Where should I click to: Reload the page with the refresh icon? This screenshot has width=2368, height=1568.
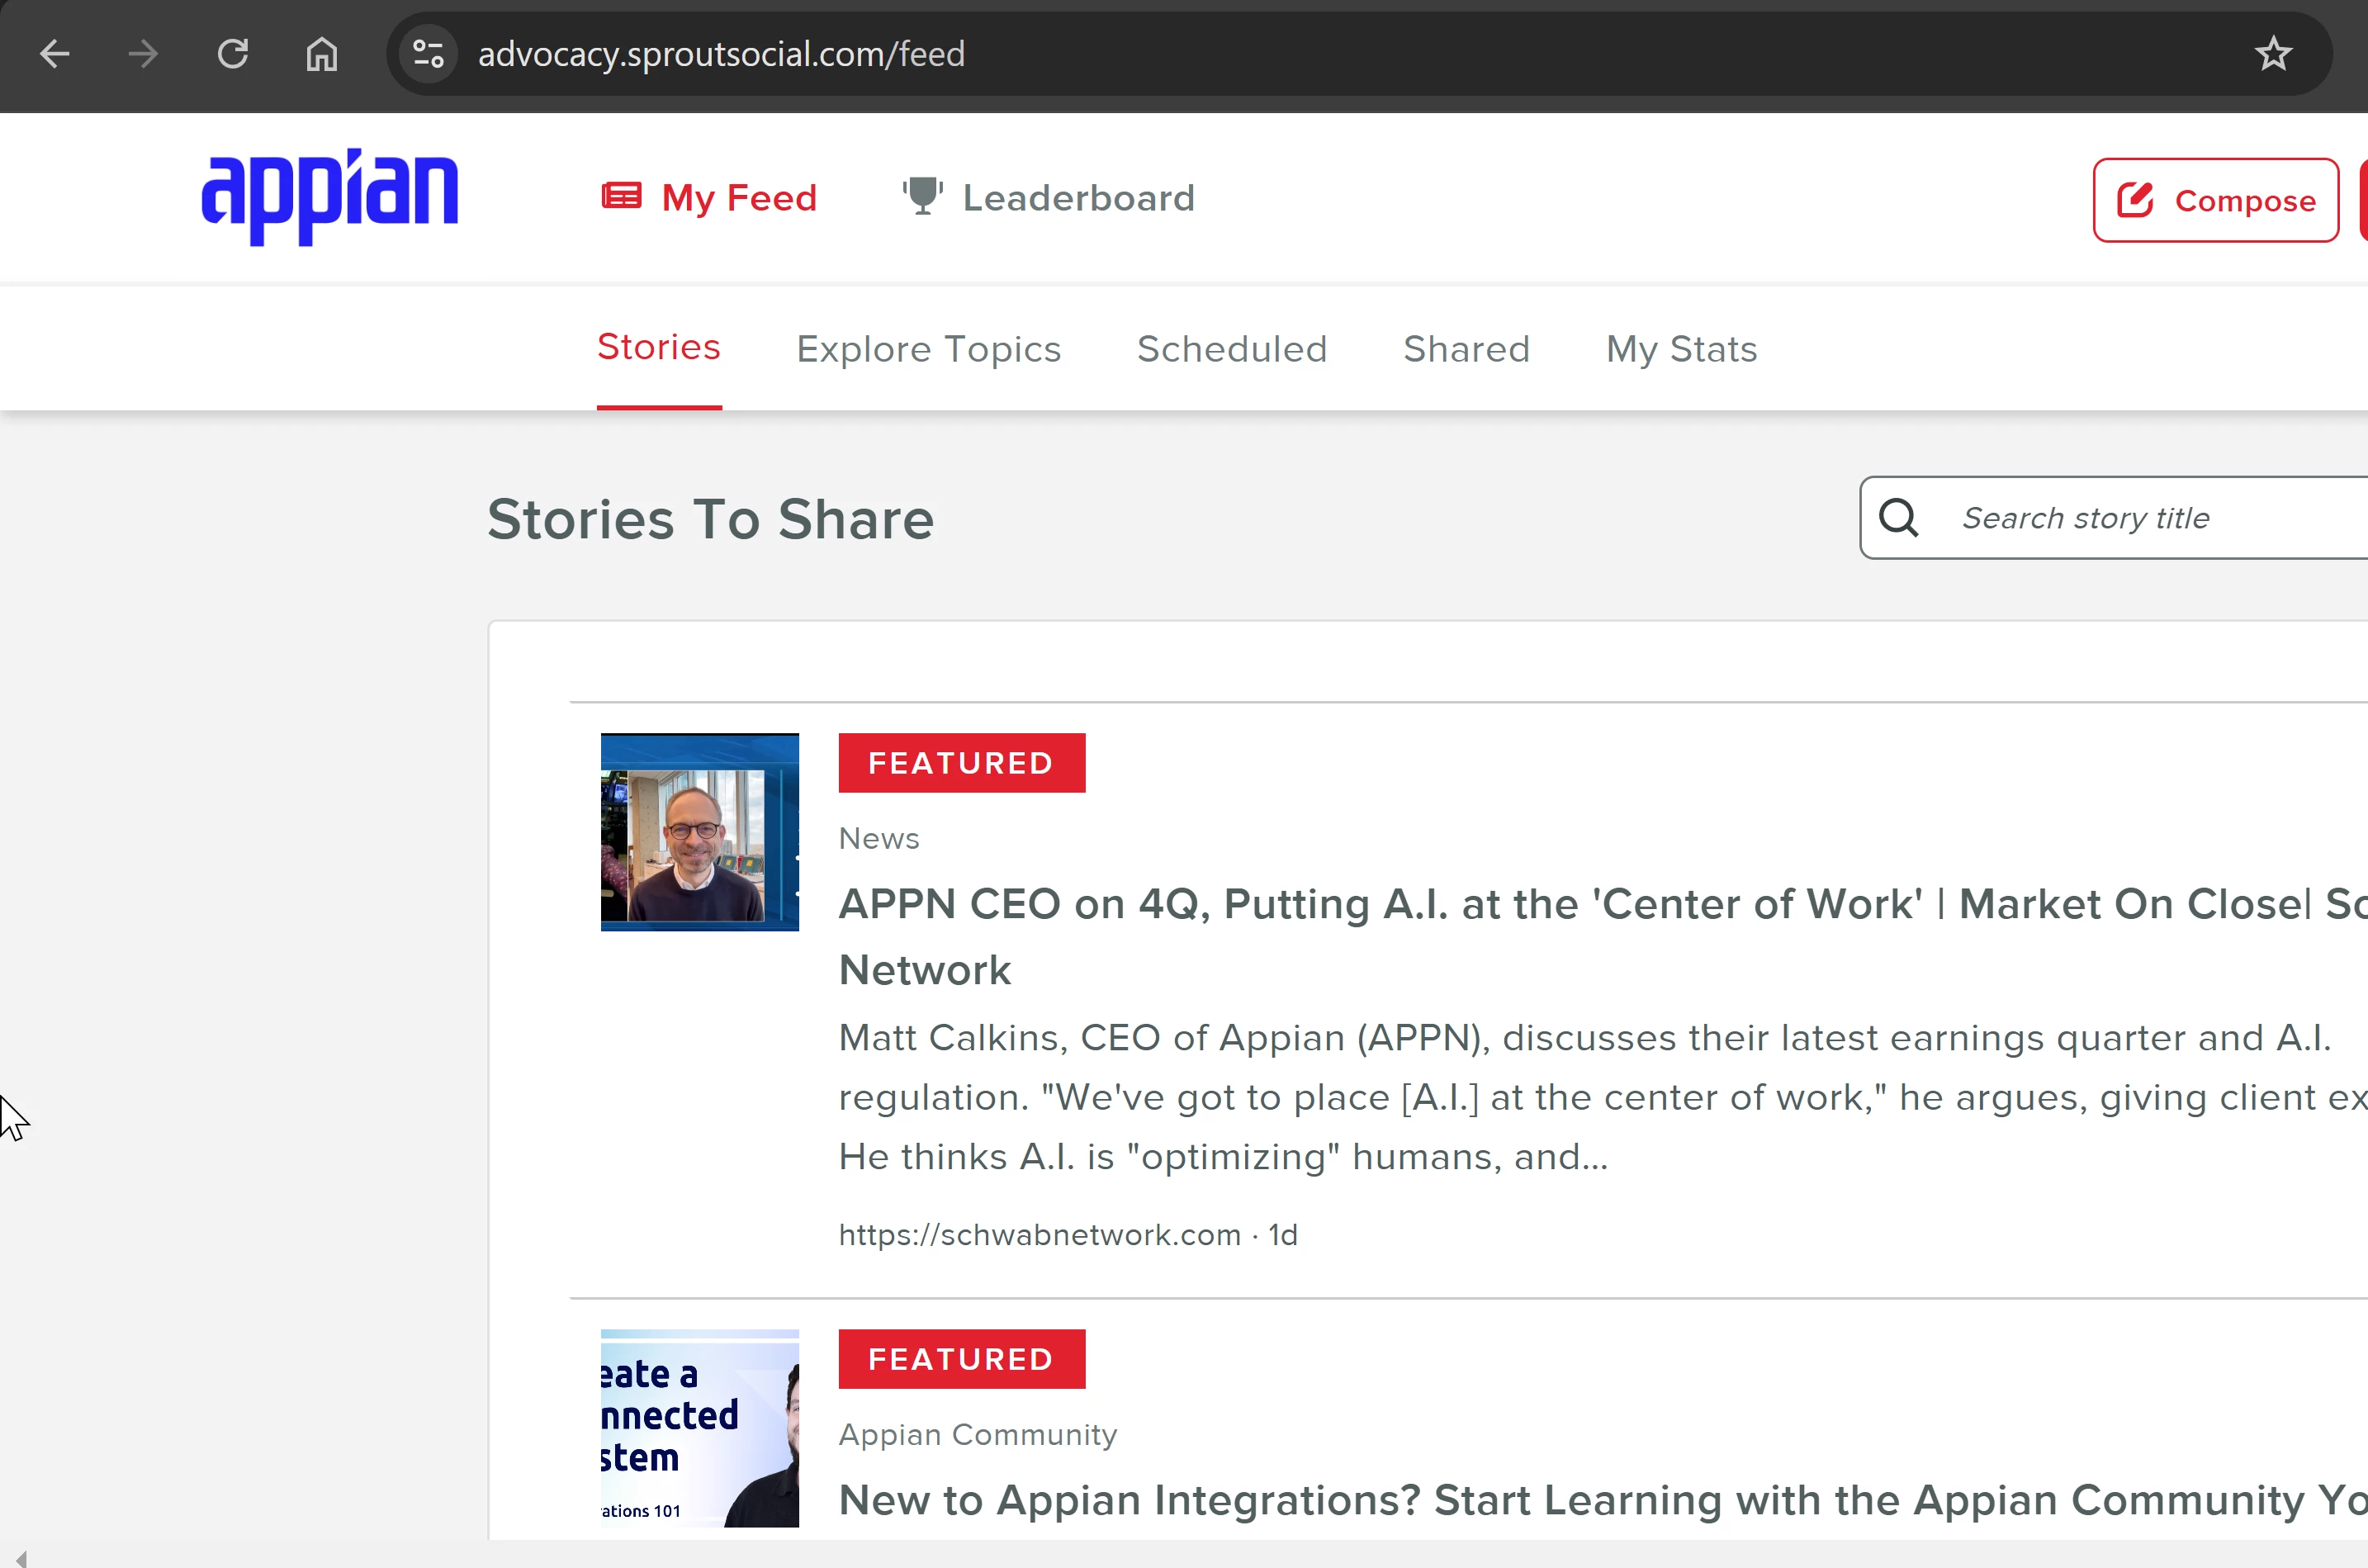pyautogui.click(x=232, y=54)
